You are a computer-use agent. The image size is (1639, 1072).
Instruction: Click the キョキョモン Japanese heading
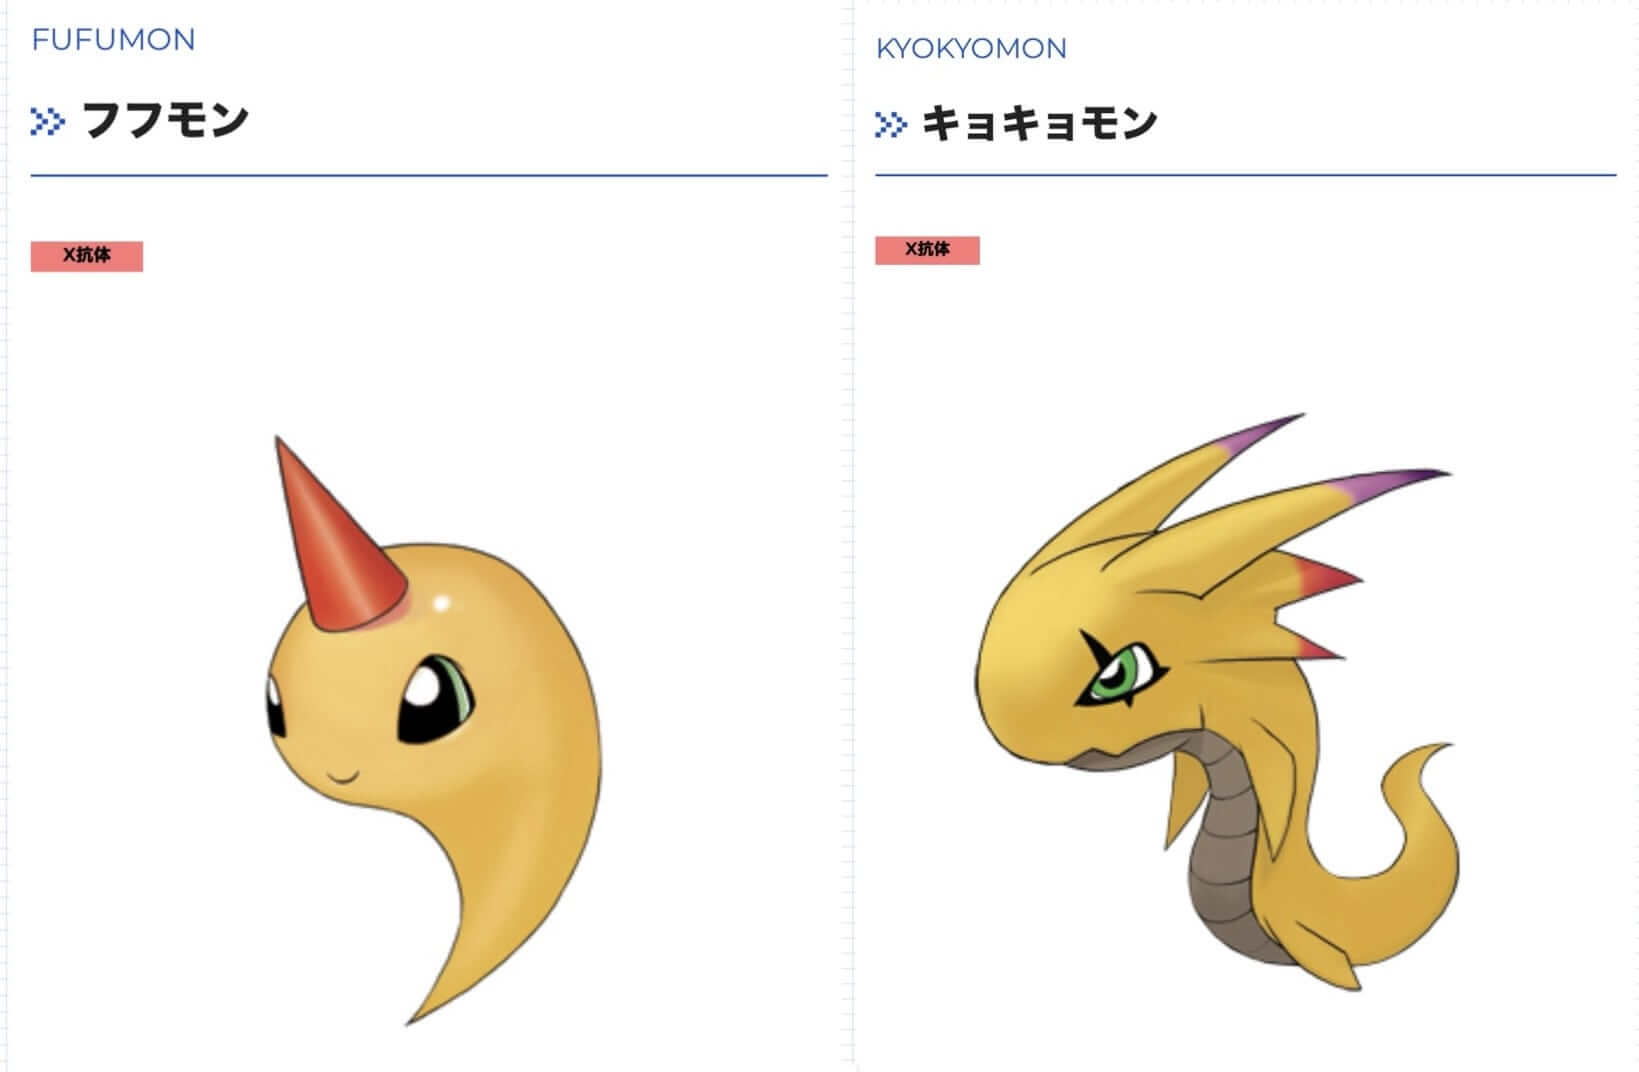tap(1039, 124)
